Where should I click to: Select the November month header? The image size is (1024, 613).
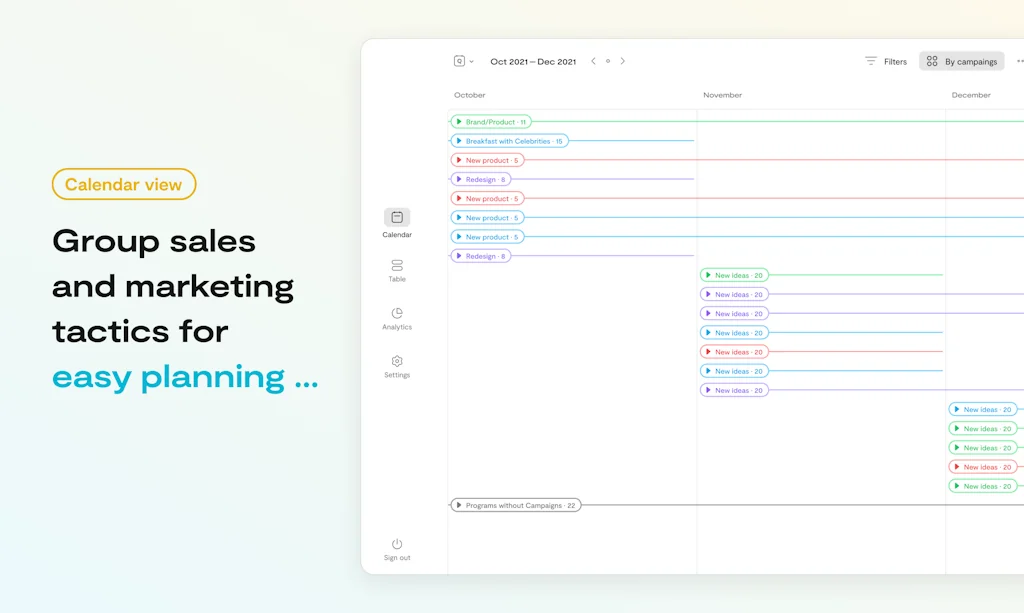click(722, 95)
